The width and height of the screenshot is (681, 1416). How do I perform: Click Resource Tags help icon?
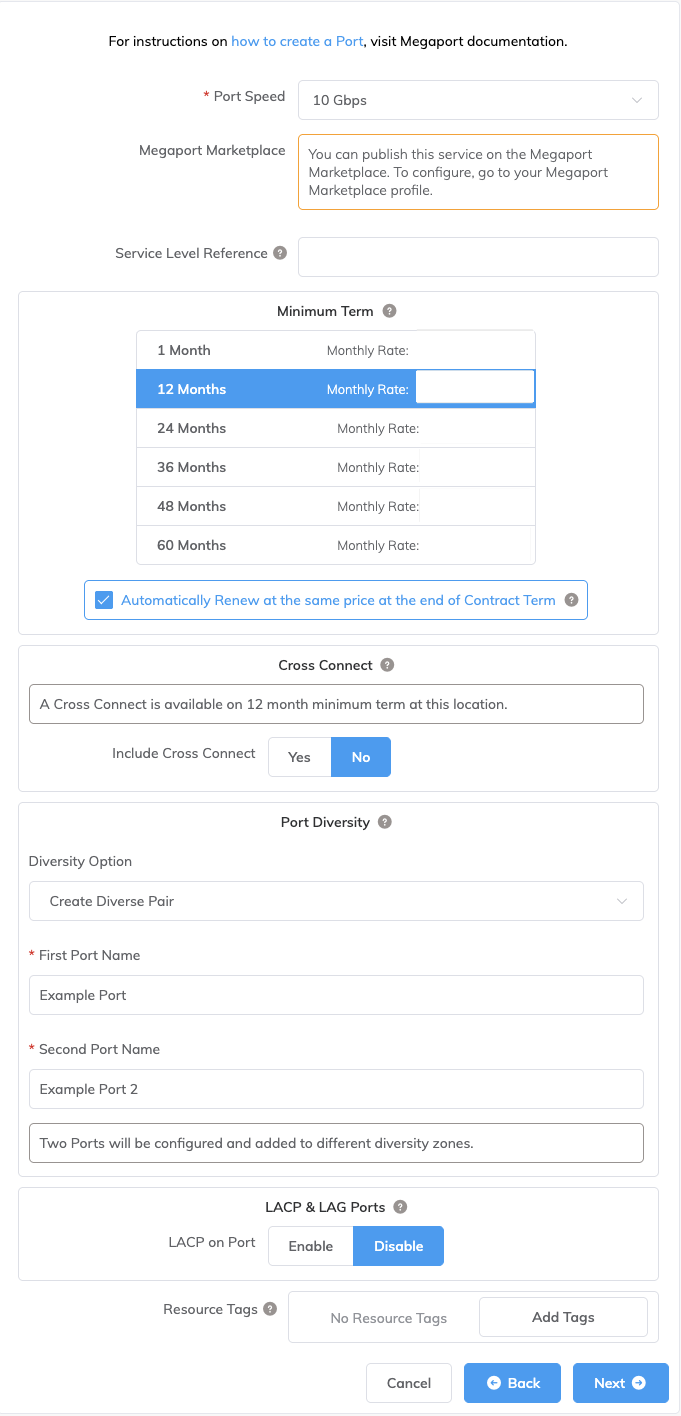(x=270, y=1309)
